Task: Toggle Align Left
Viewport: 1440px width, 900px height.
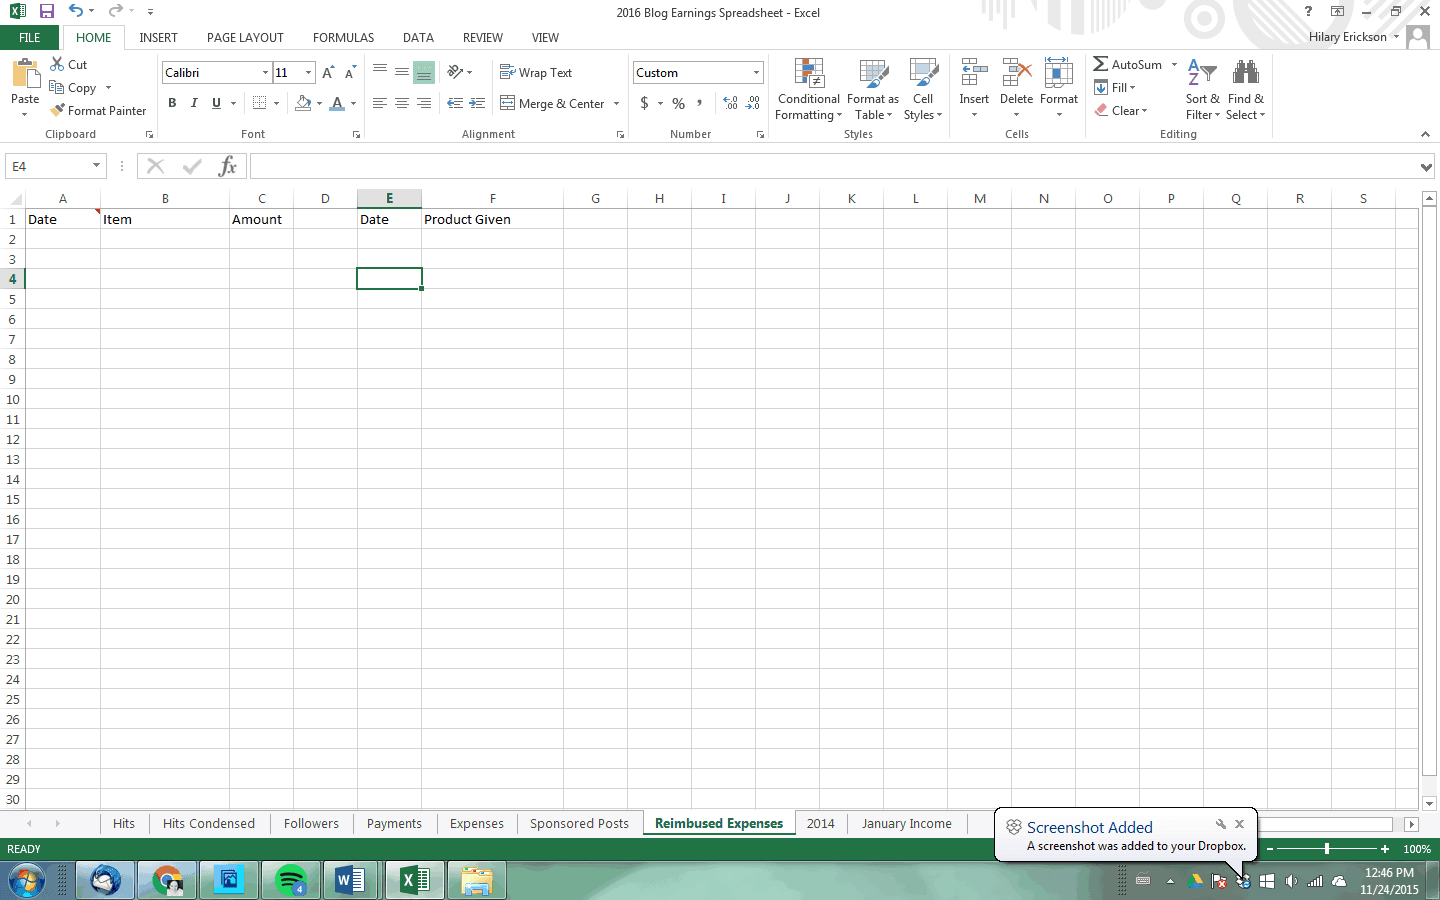Action: pos(380,103)
